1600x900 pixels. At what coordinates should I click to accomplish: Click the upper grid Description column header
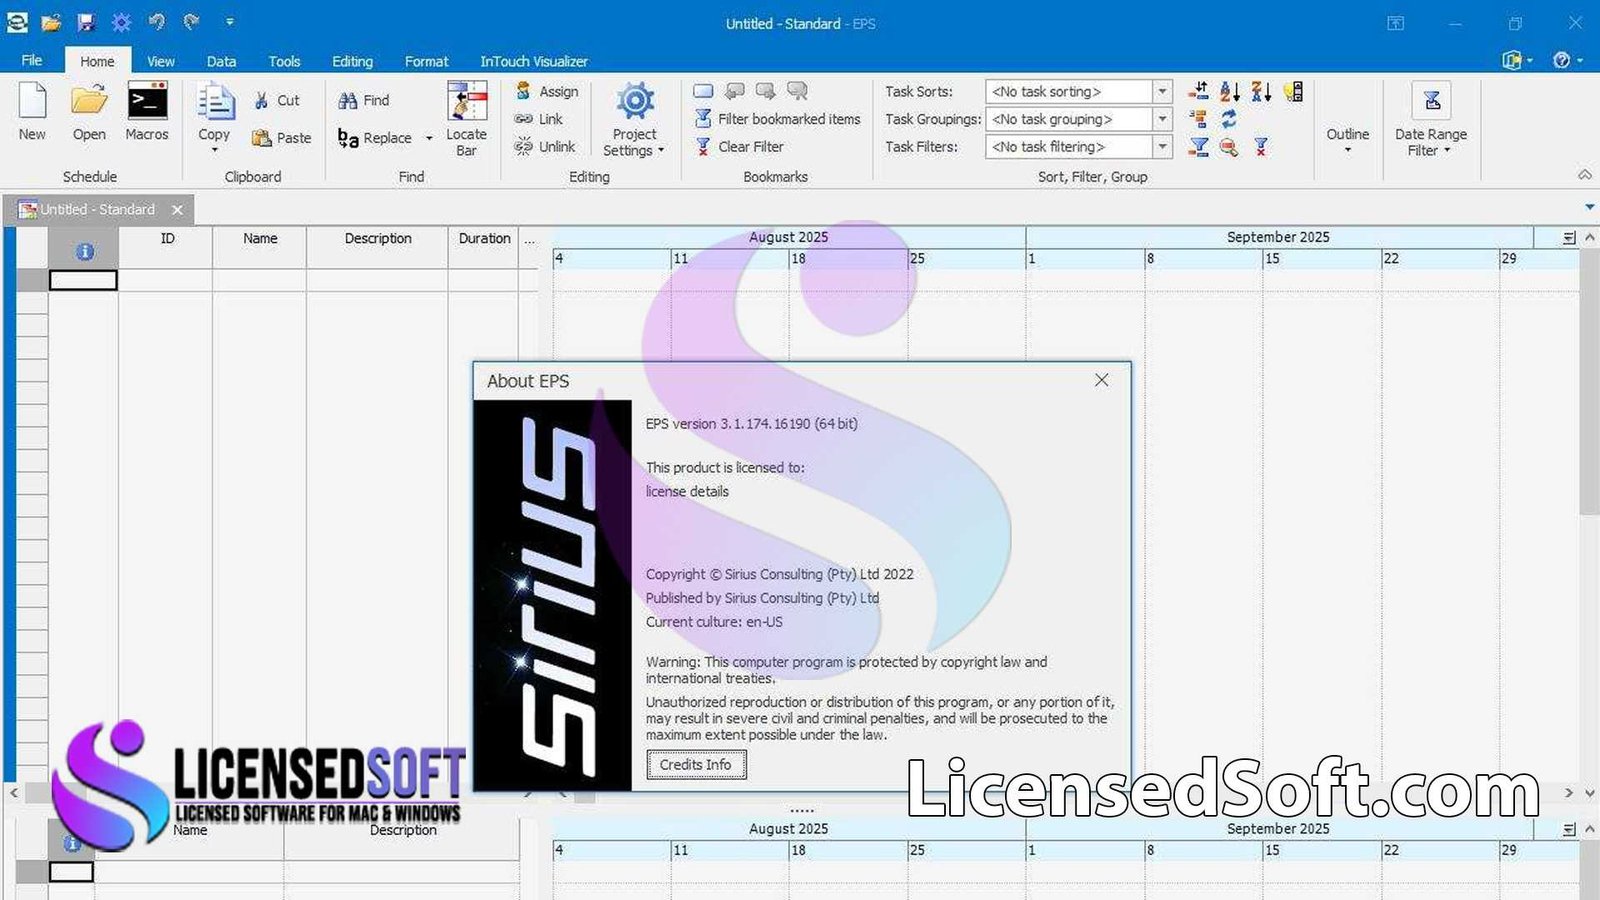[378, 247]
